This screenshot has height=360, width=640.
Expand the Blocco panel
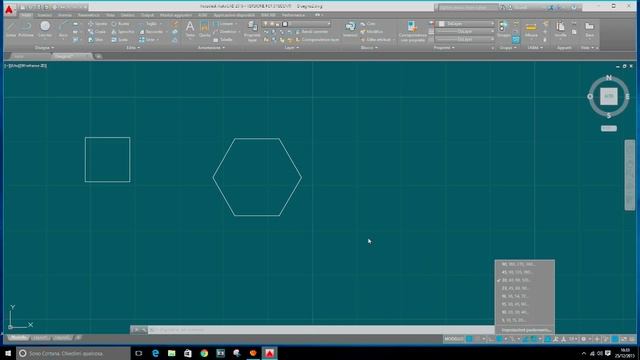point(369,48)
